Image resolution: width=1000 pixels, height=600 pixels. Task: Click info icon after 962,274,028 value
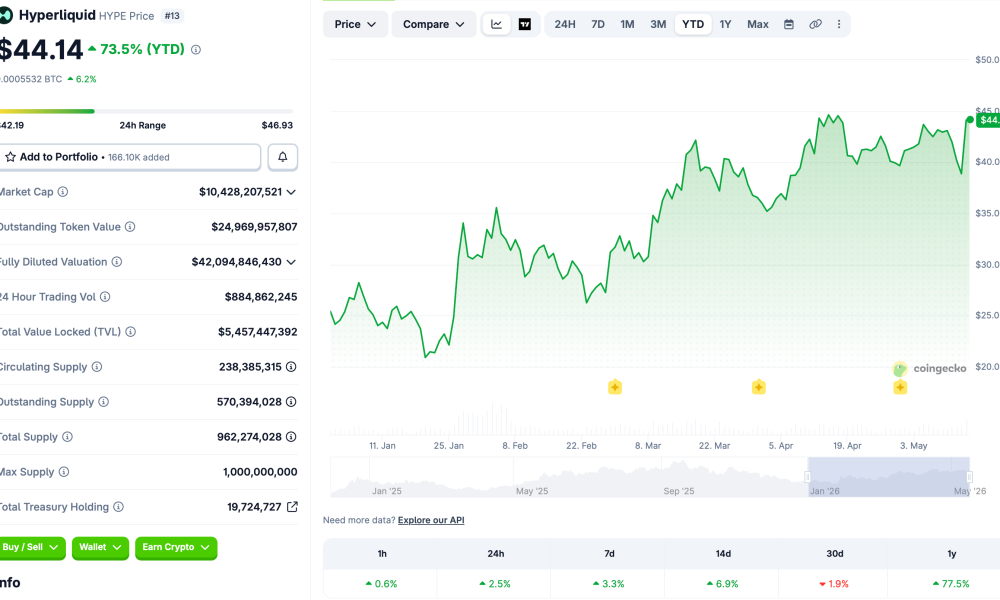(291, 437)
